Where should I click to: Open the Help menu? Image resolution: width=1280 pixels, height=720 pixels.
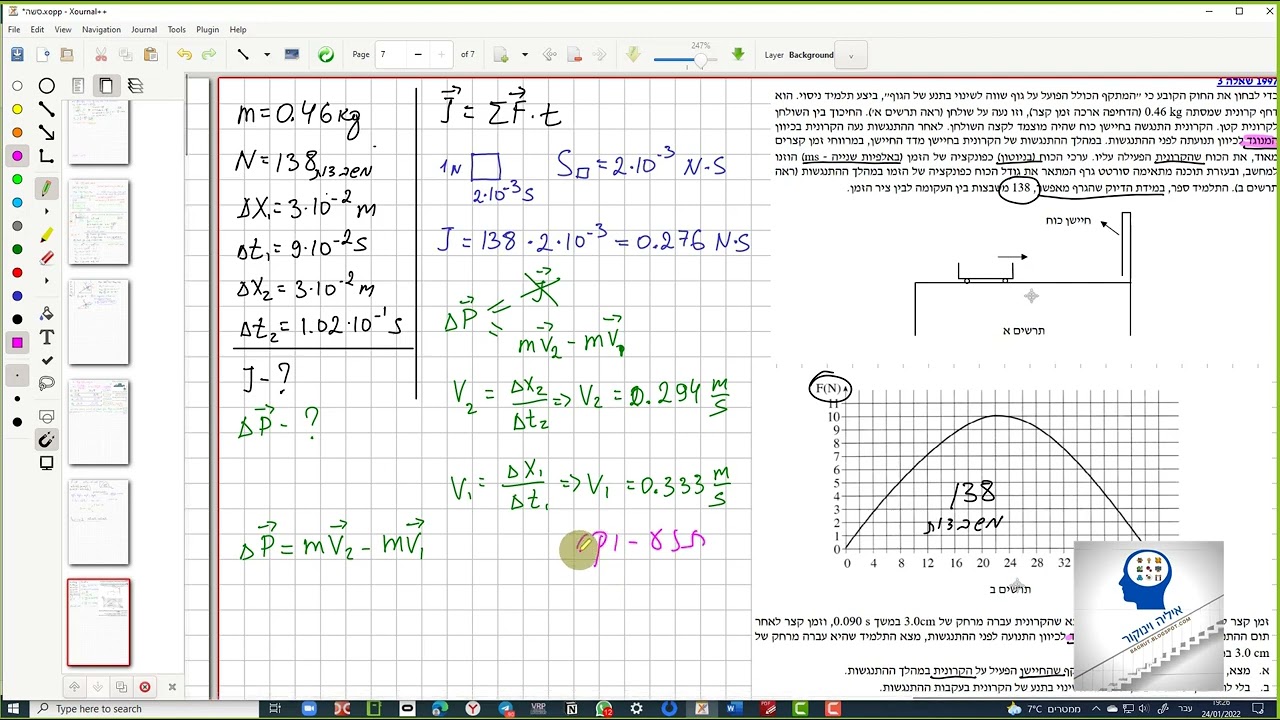(x=238, y=30)
